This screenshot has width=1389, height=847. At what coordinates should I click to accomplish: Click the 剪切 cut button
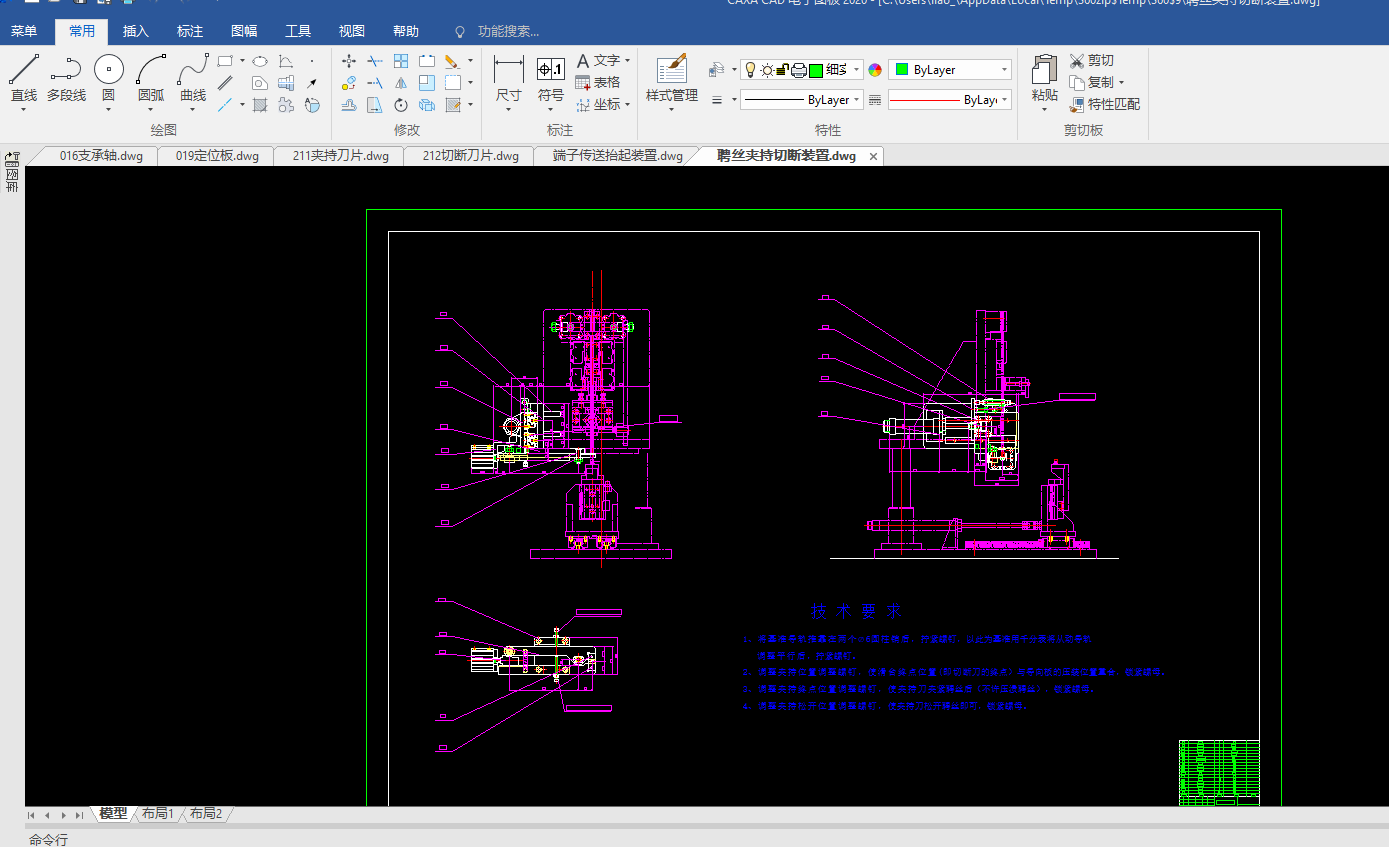click(x=1091, y=61)
